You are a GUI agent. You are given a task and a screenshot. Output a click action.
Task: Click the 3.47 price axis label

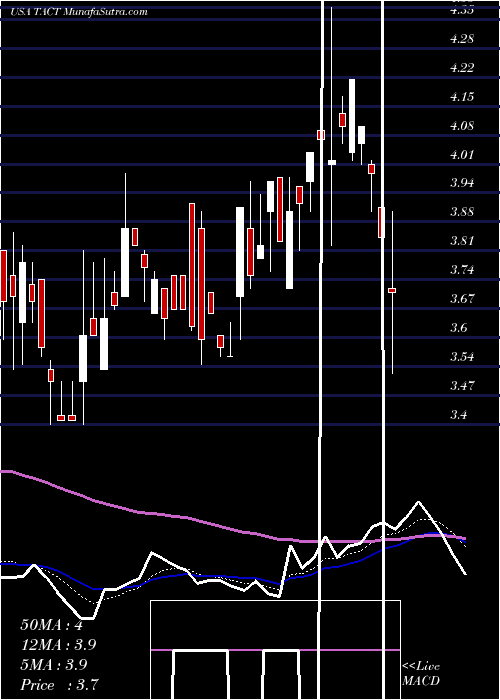(x=462, y=386)
